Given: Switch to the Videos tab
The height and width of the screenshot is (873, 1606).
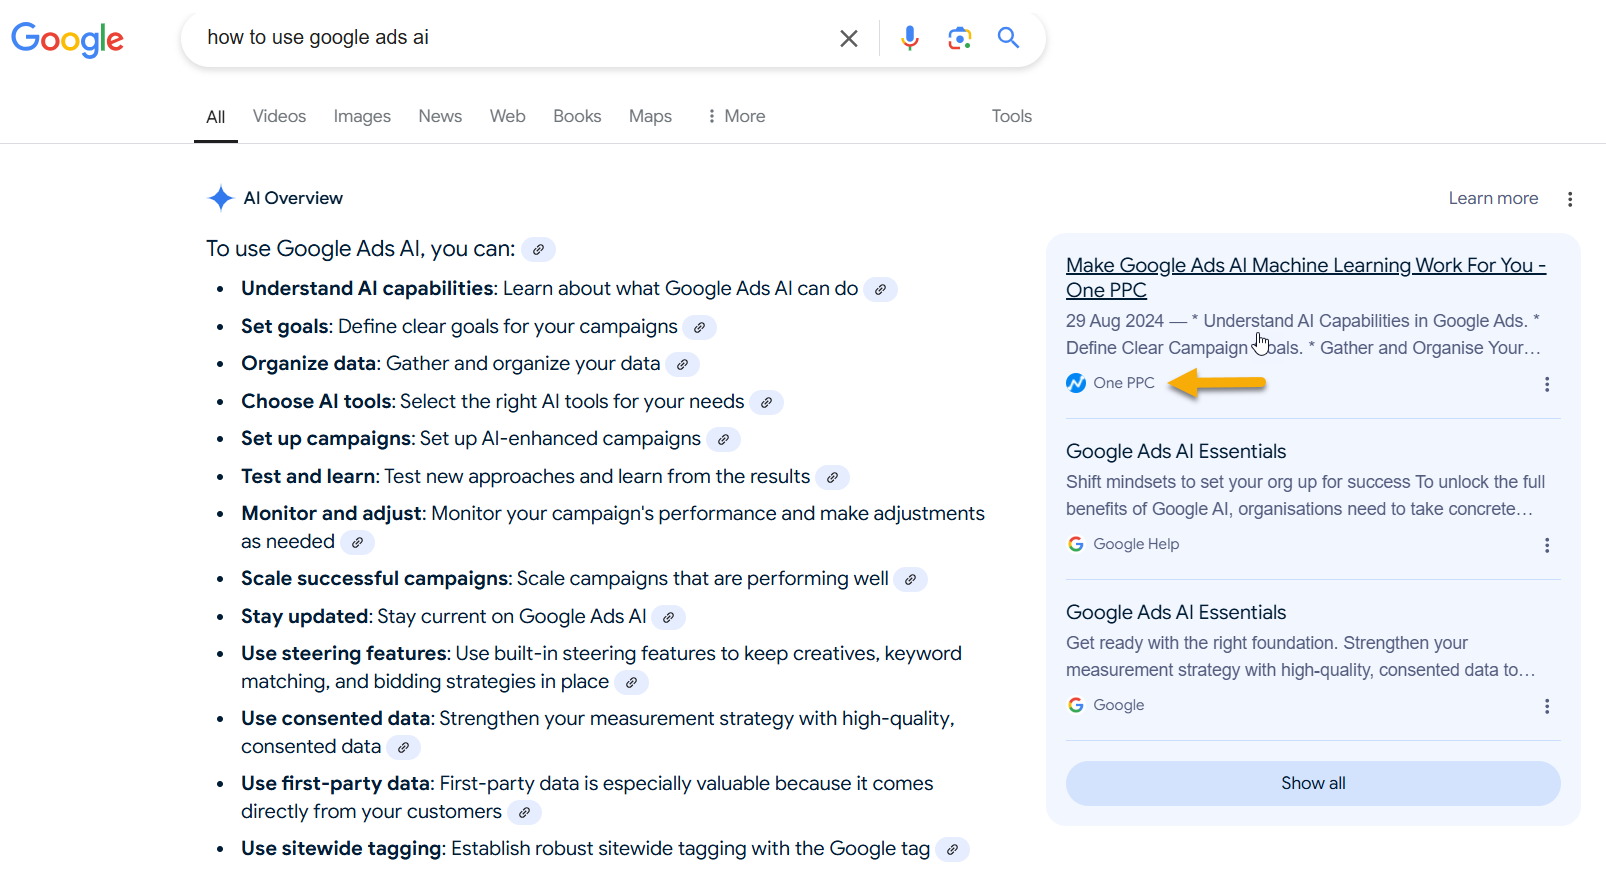Looking at the screenshot, I should [x=279, y=116].
